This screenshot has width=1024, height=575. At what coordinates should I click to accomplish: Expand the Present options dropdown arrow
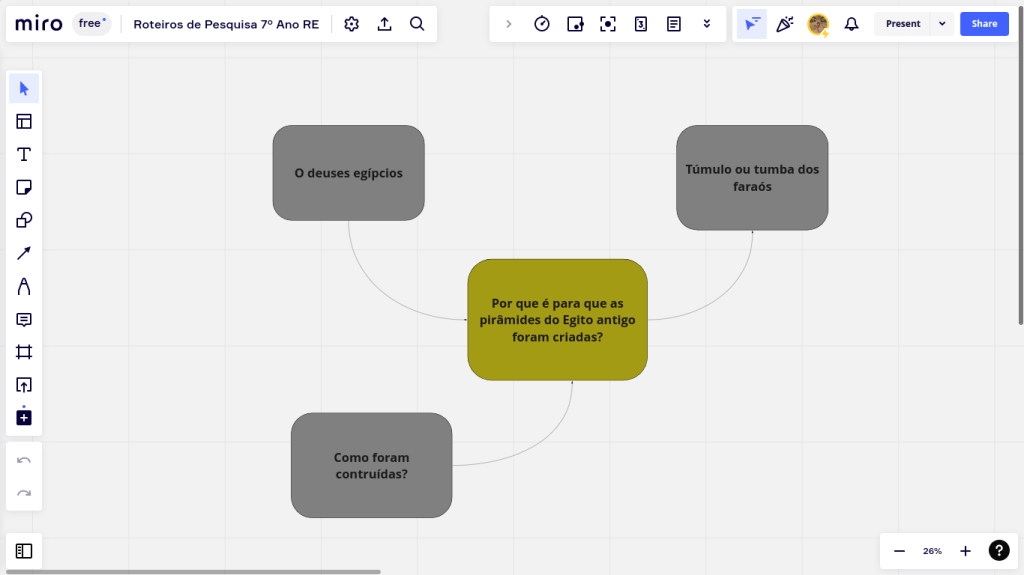point(942,24)
